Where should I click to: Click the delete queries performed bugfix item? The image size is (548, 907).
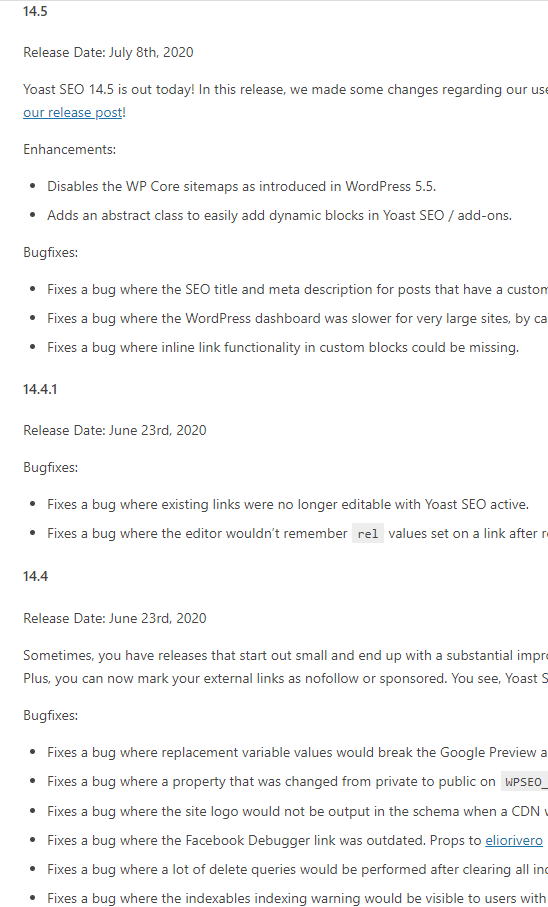(x=297, y=869)
